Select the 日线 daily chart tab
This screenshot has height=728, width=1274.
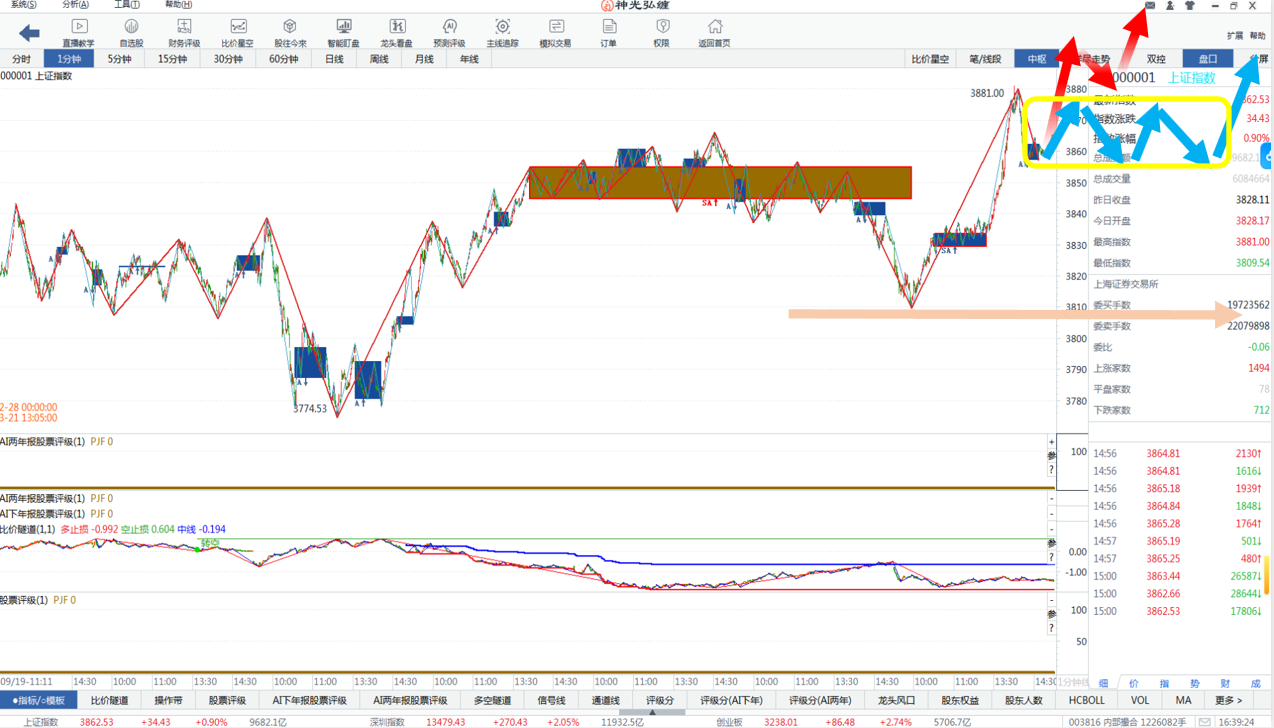(334, 59)
